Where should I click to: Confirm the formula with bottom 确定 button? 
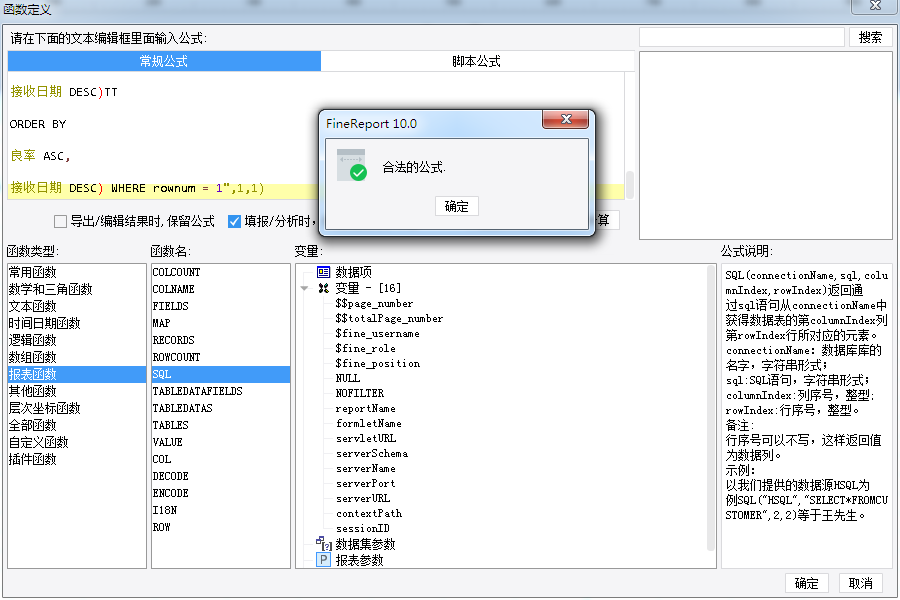(x=806, y=583)
